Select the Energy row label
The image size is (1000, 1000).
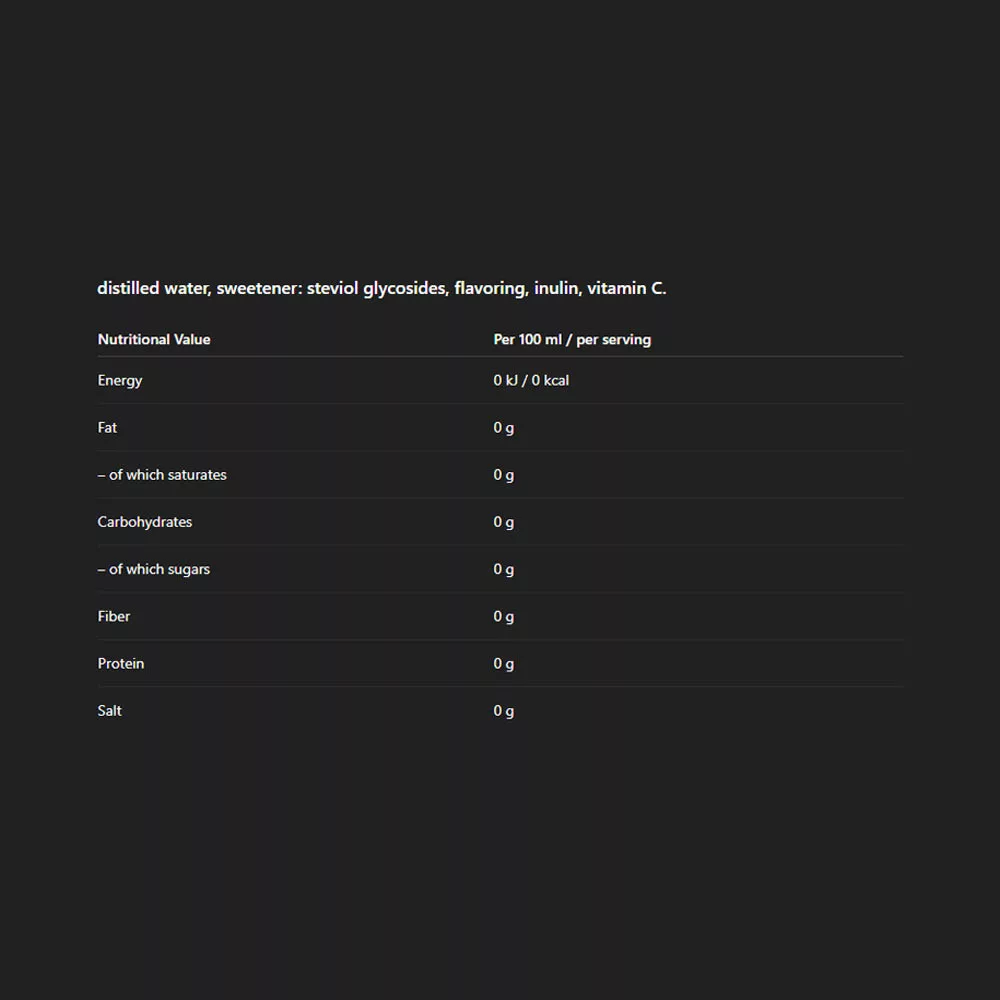[x=120, y=381]
